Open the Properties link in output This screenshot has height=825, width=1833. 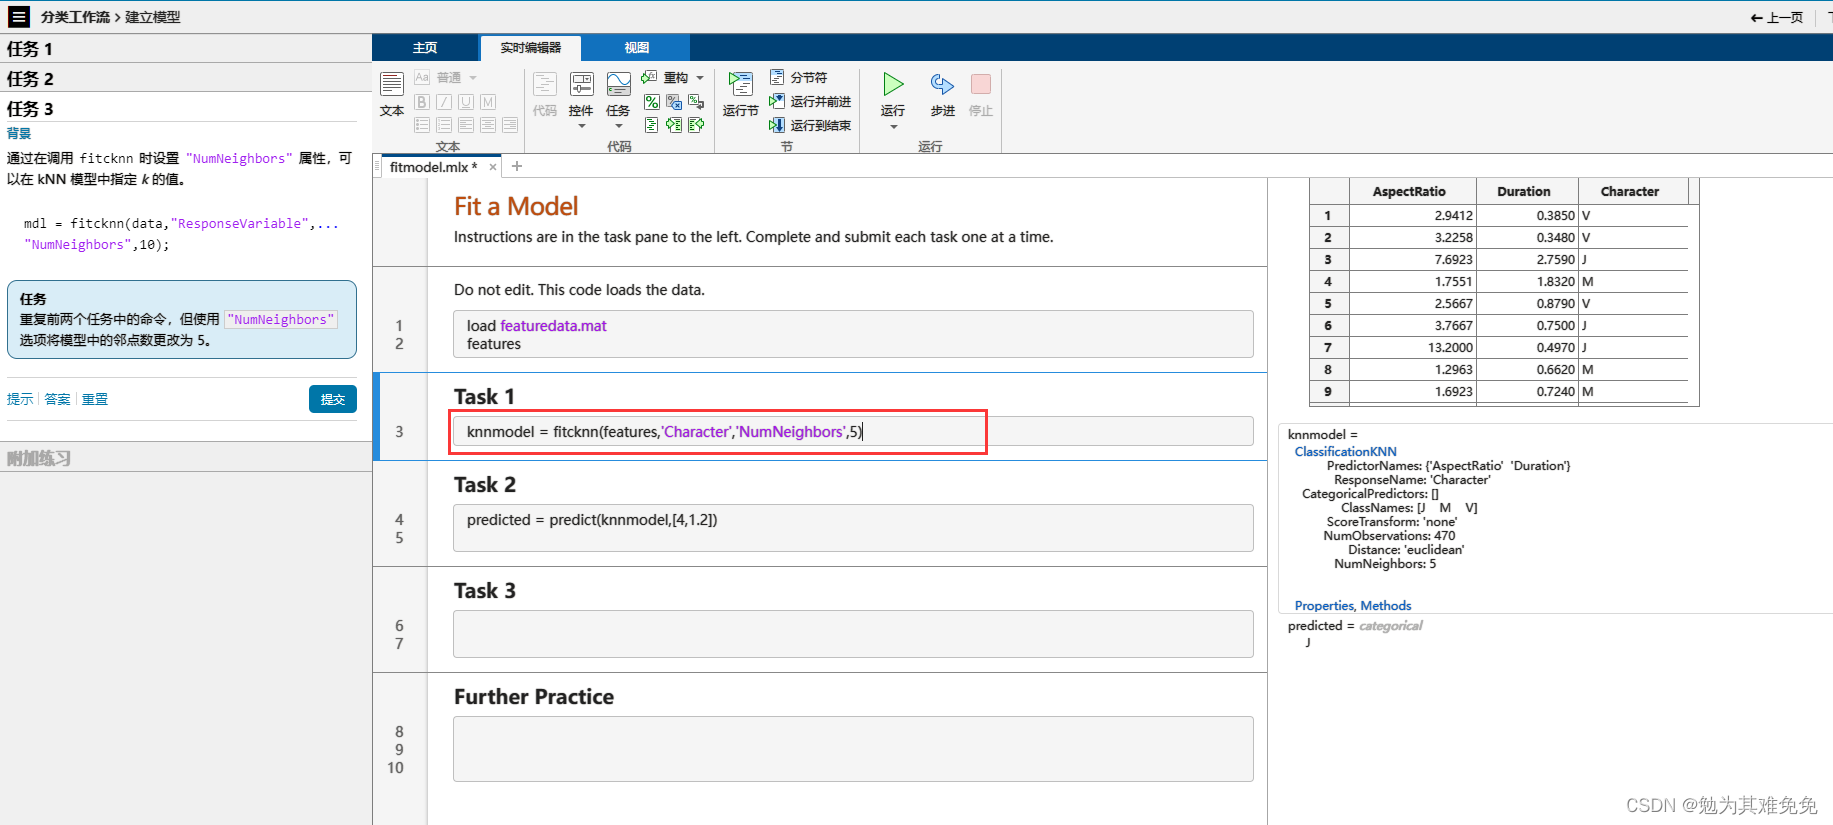pos(1324,606)
